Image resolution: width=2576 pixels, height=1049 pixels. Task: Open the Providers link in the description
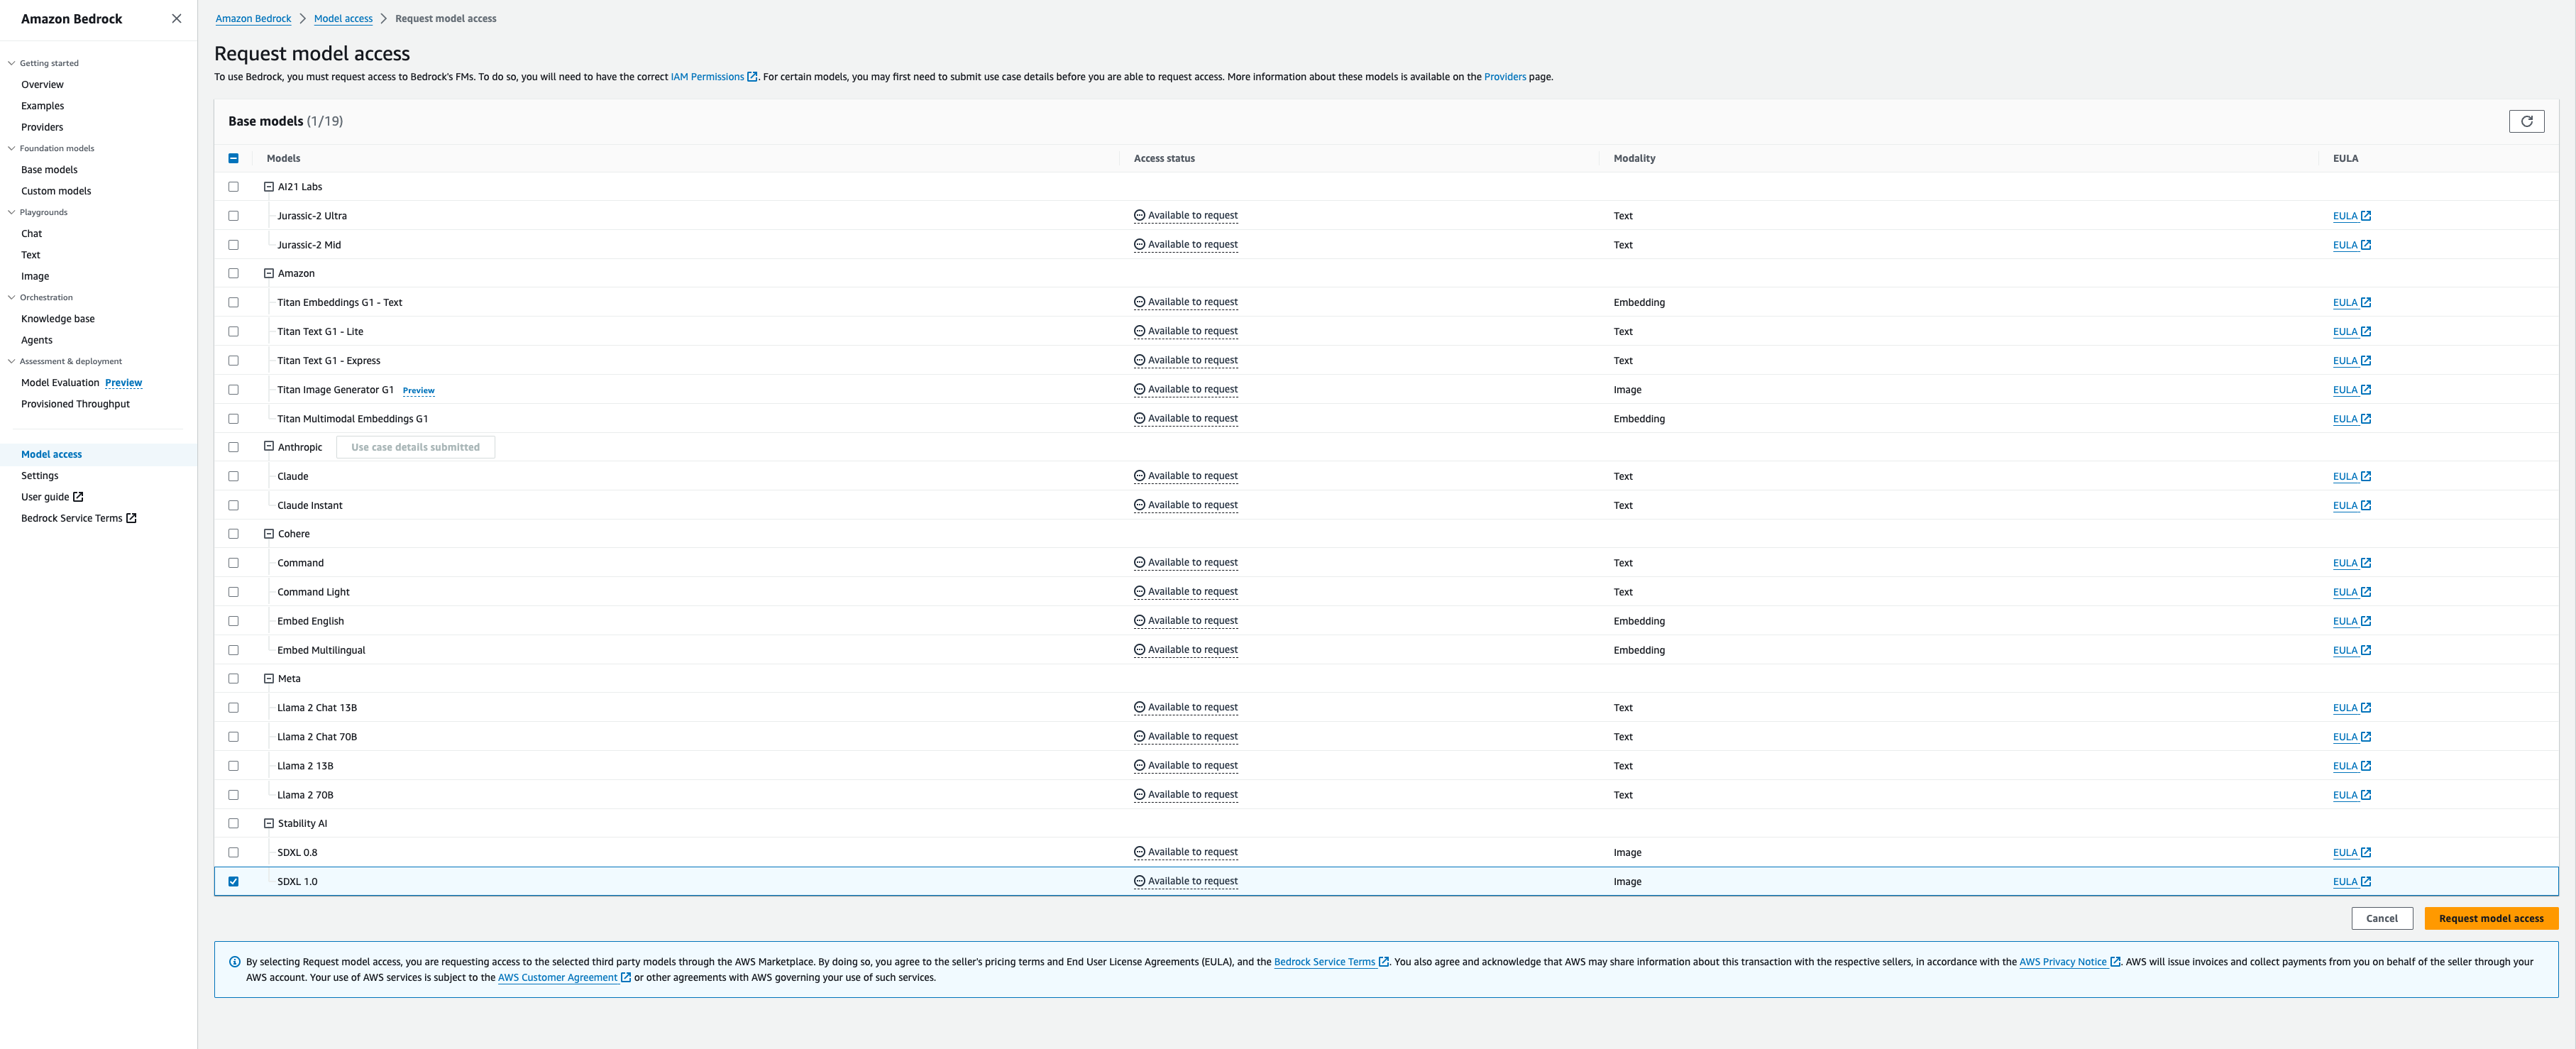pyautogui.click(x=1504, y=77)
